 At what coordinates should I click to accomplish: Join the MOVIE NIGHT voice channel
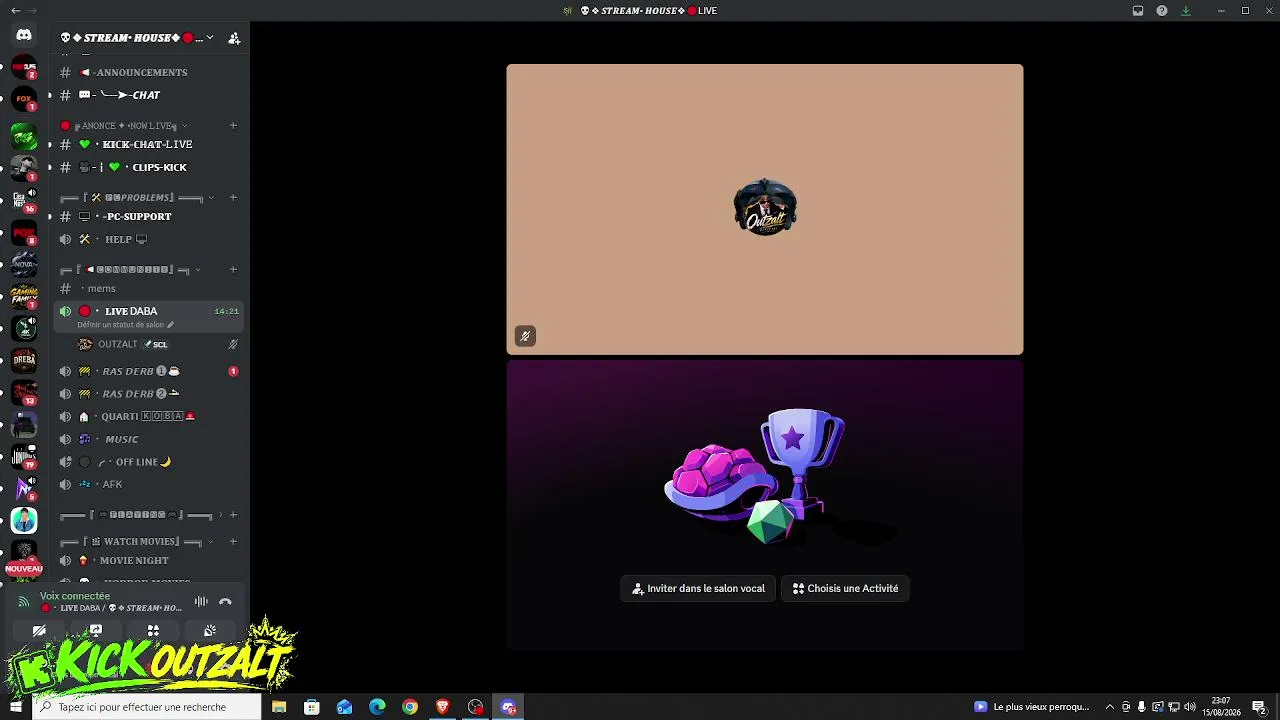pos(149,560)
